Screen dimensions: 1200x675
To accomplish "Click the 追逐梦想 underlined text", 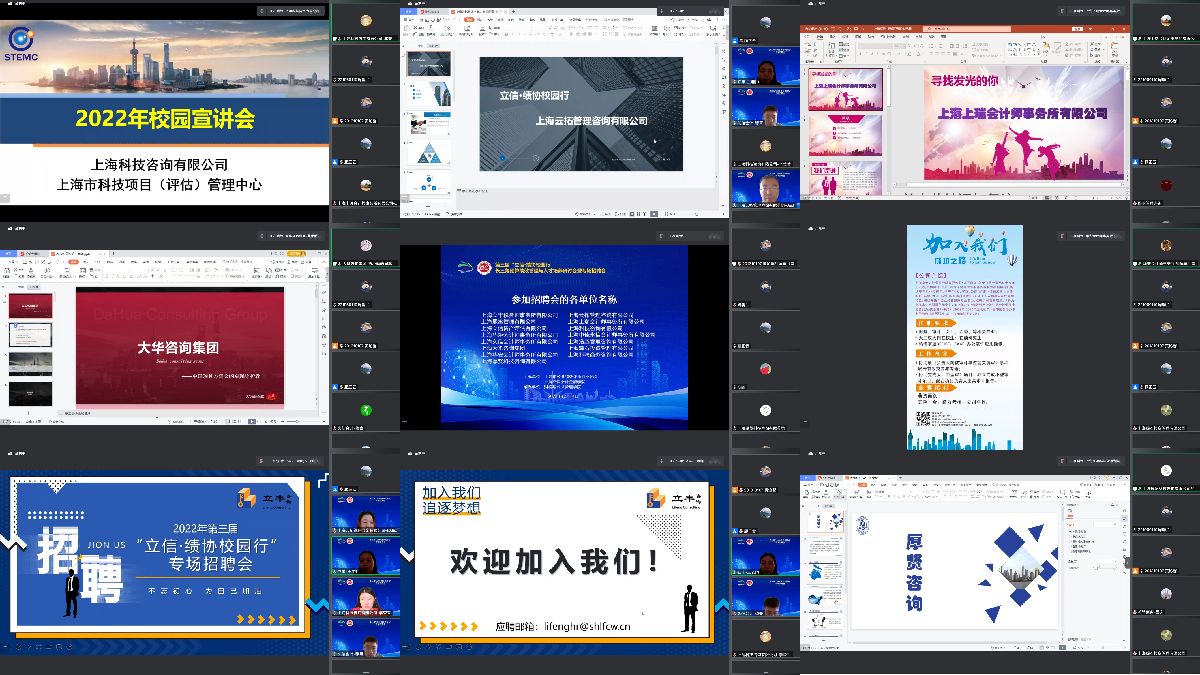I will [x=450, y=508].
